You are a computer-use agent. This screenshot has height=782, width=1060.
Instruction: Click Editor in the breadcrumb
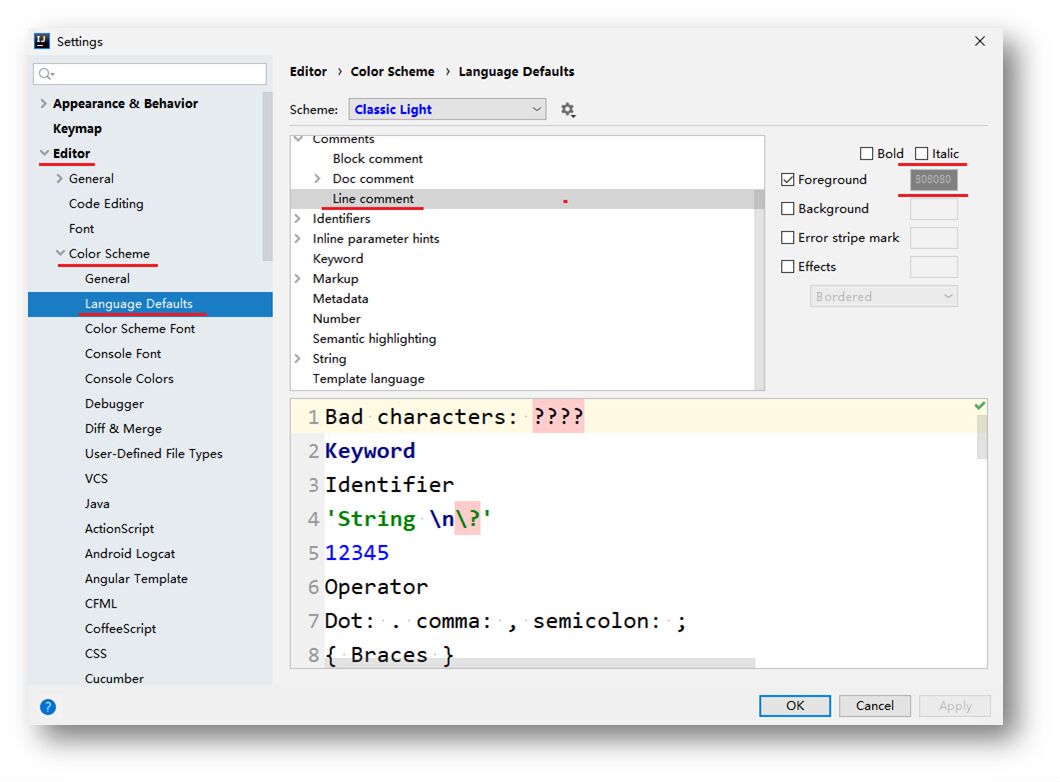pos(308,72)
